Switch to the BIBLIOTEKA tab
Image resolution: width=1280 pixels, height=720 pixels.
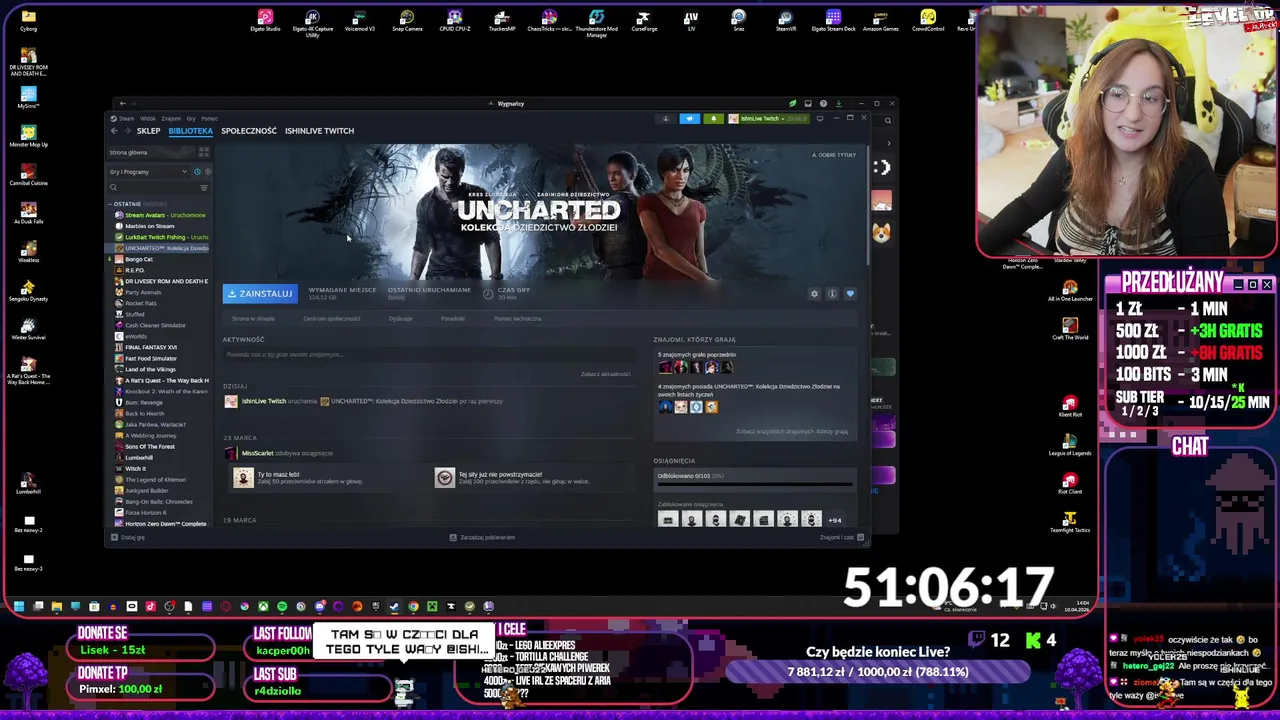click(x=190, y=131)
